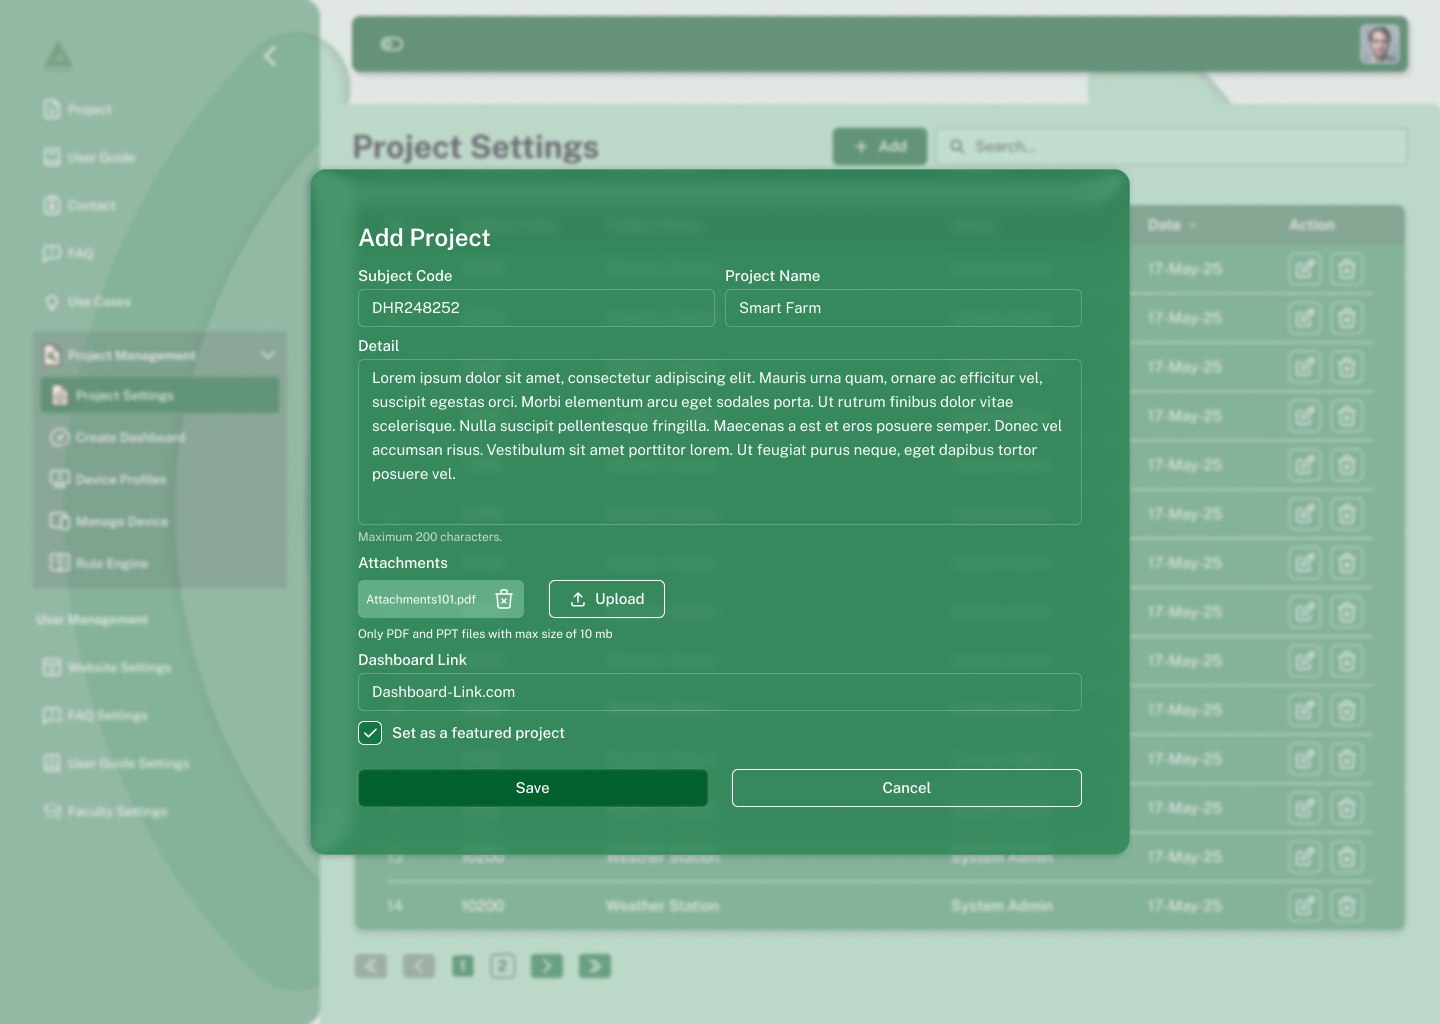
Task: Open Project in the sidebar
Action: click(77, 109)
